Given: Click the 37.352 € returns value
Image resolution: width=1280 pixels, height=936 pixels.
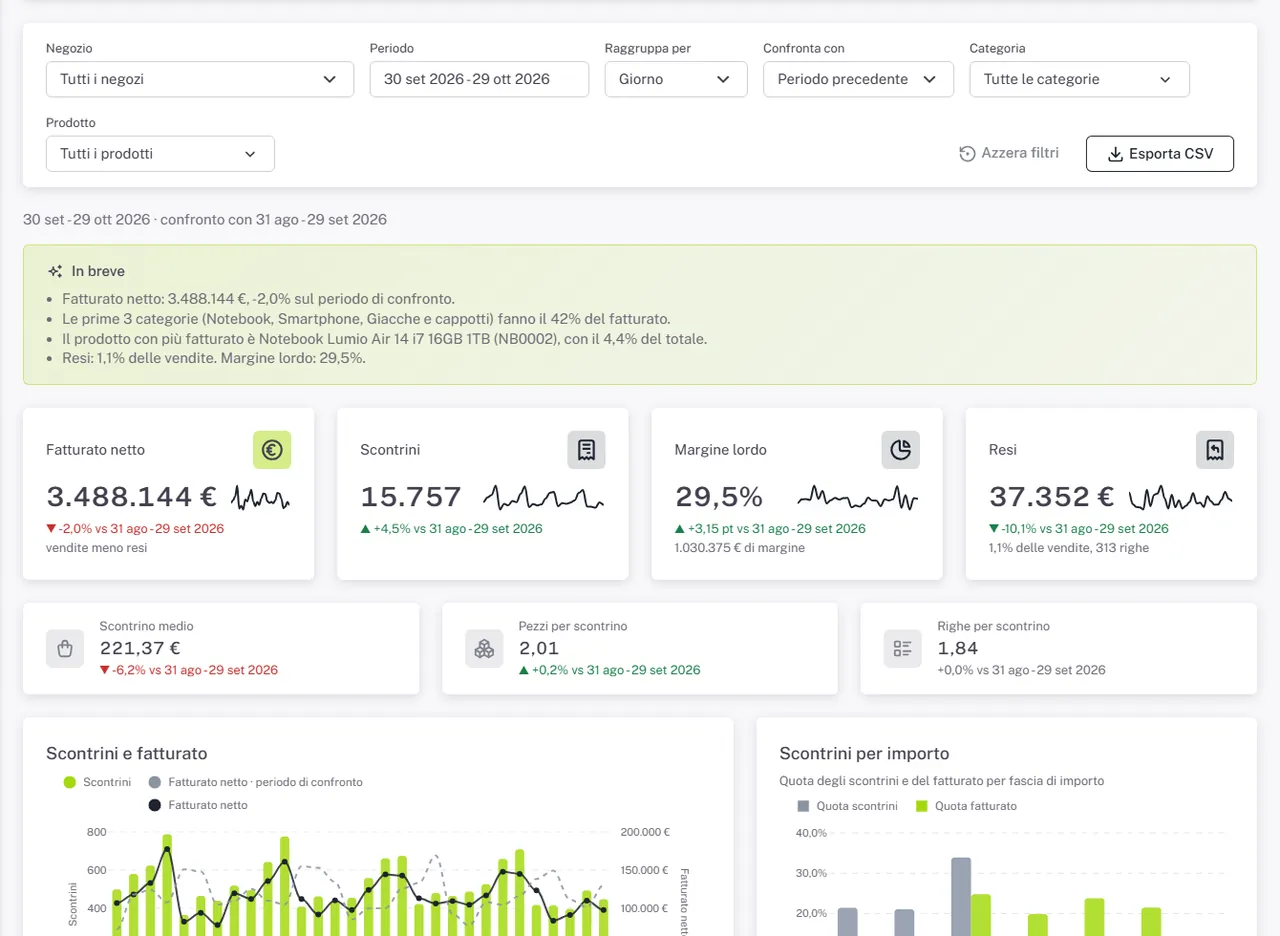Looking at the screenshot, I should [1052, 497].
